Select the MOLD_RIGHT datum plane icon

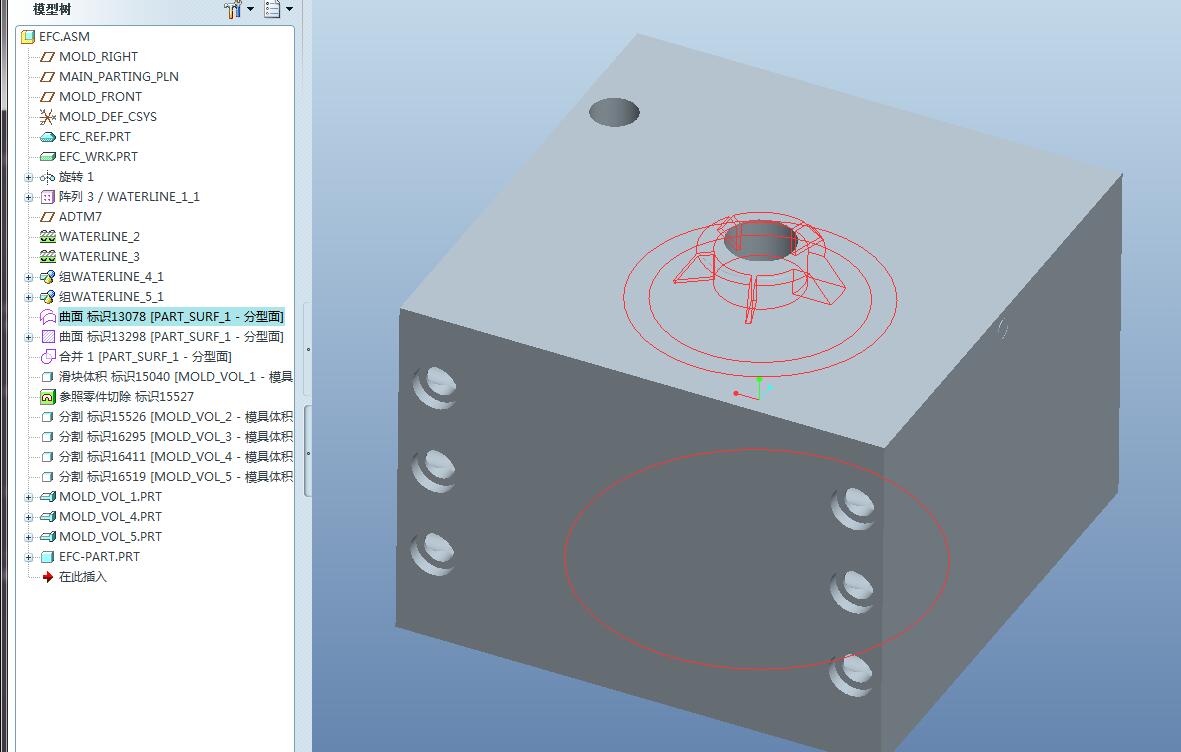(47, 57)
